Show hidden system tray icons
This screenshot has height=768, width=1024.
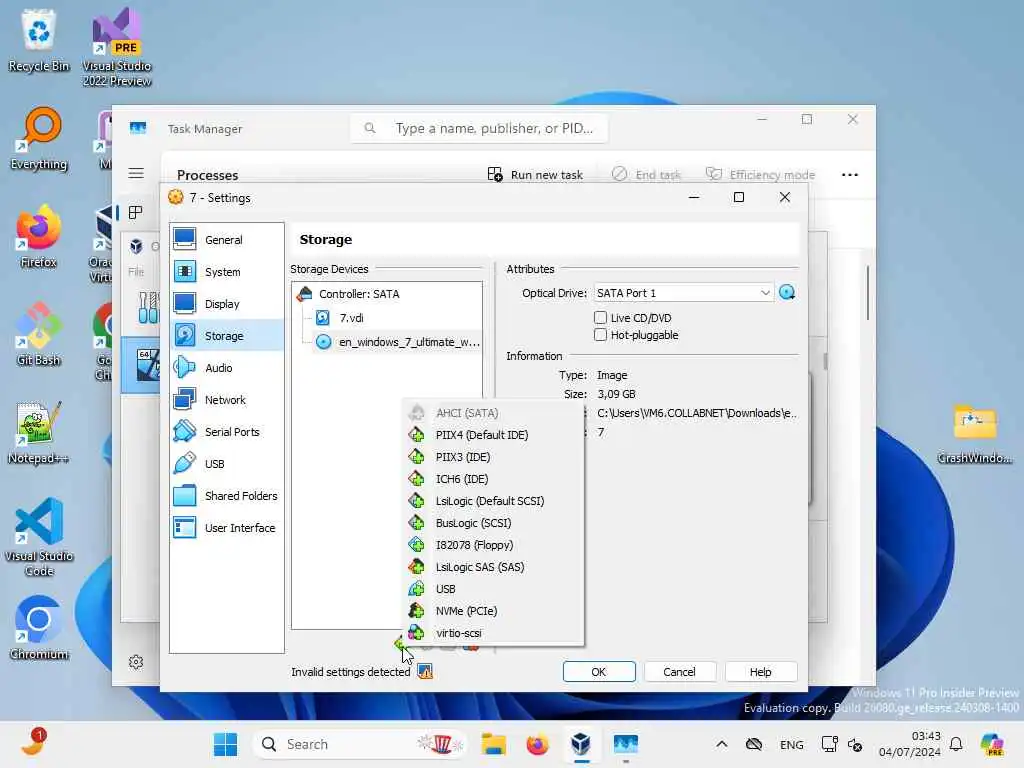coord(722,744)
